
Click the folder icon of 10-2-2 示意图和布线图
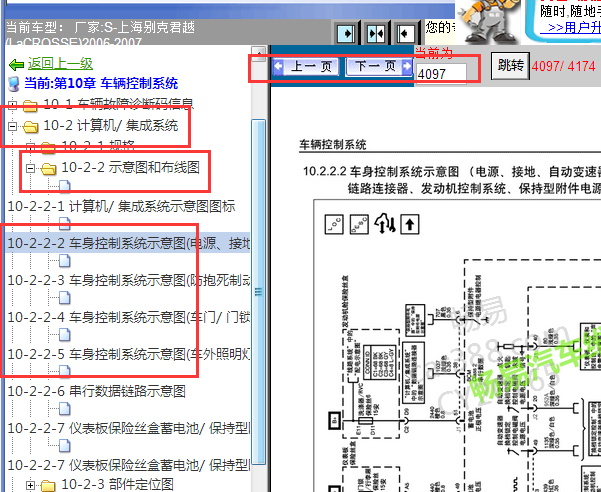click(48, 169)
